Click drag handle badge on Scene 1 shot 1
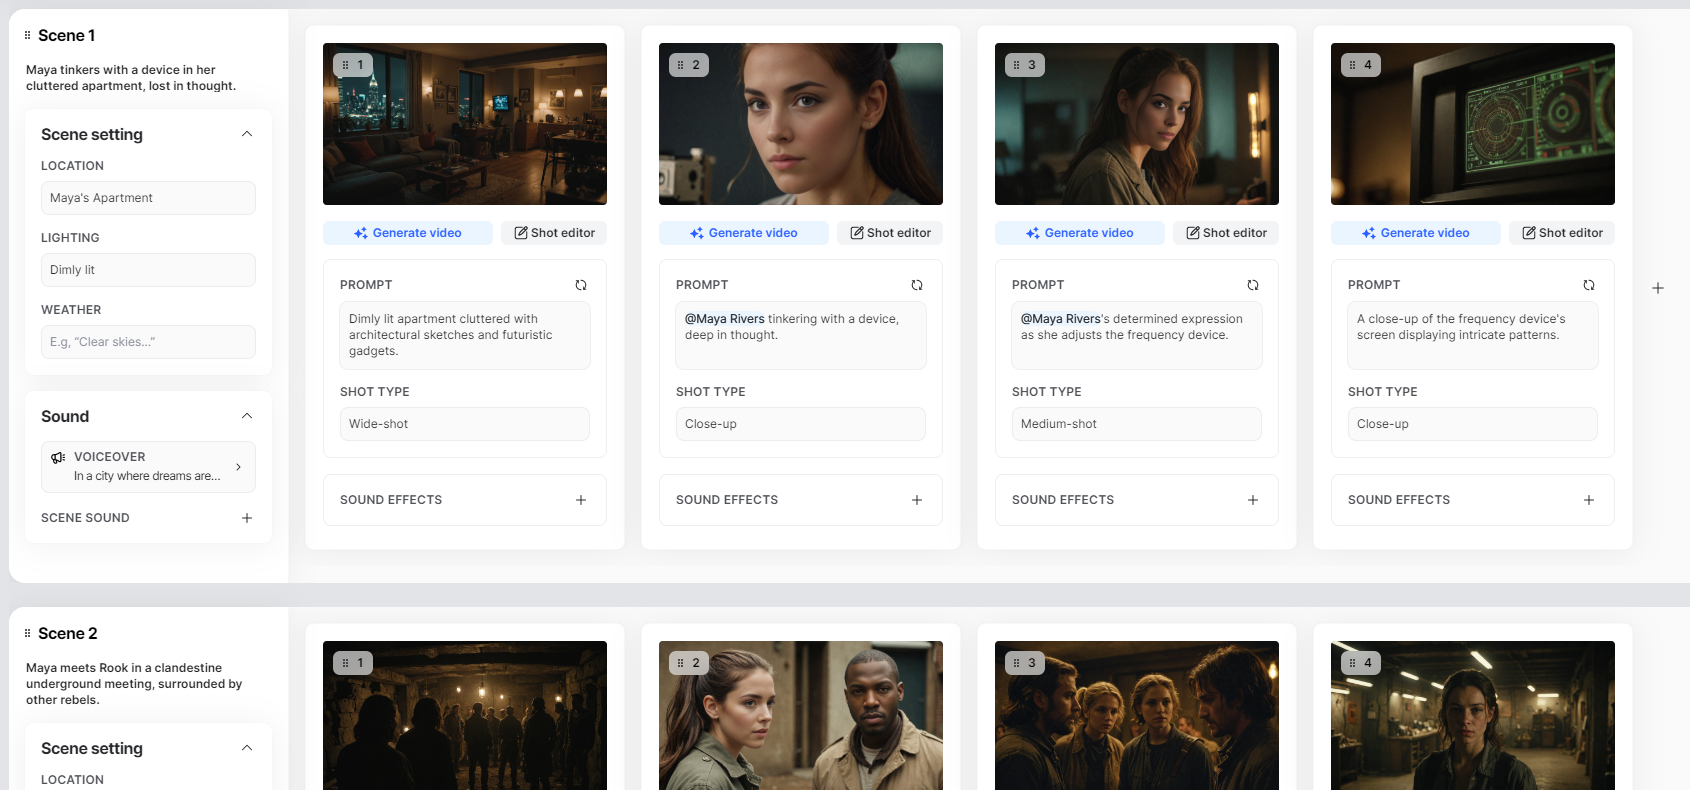The image size is (1690, 790). coord(353,65)
